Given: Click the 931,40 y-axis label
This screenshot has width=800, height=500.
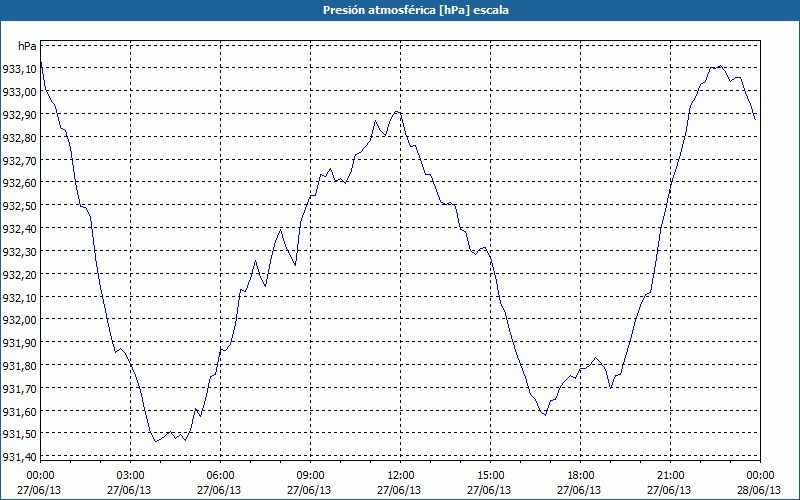Looking at the screenshot, I should tap(19, 457).
